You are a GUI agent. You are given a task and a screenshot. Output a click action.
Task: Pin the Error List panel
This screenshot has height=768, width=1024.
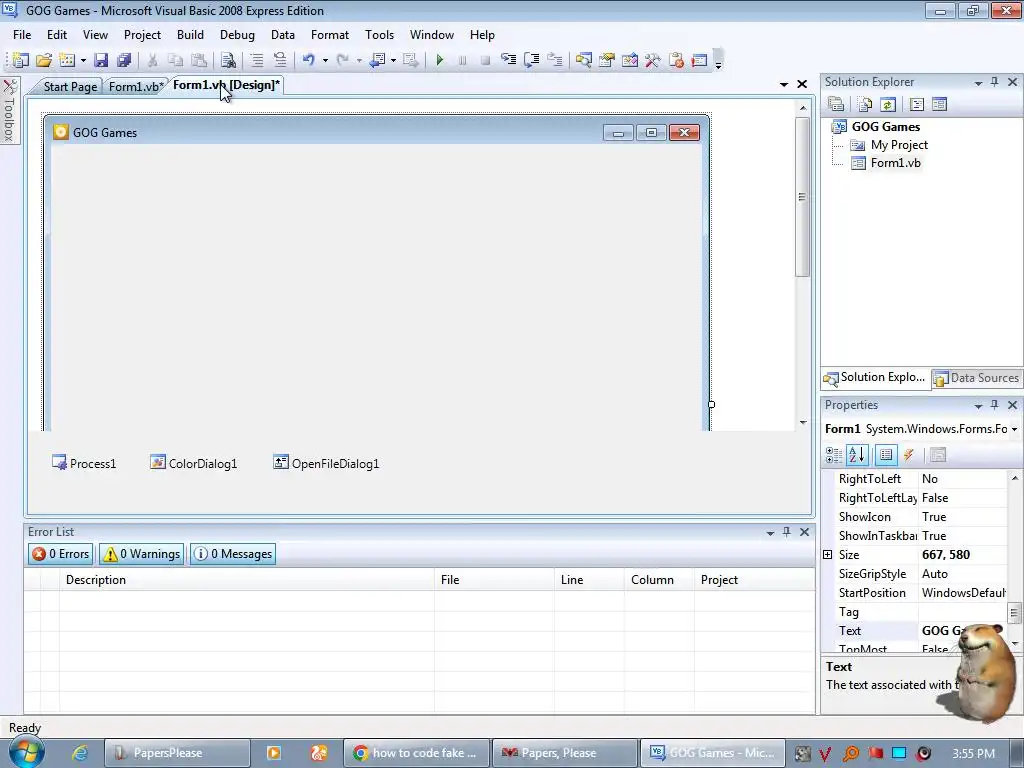786,532
